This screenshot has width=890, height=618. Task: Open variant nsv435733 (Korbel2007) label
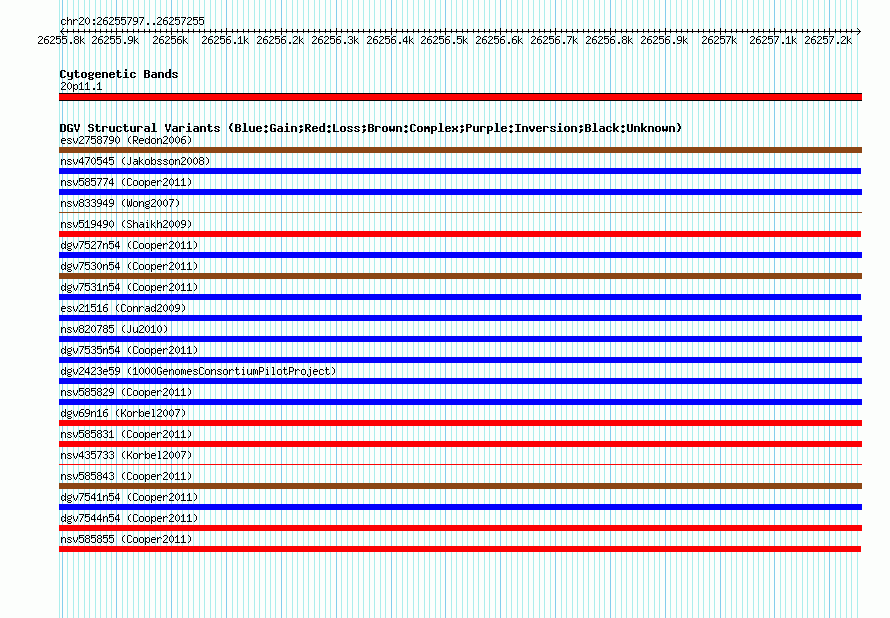click(126, 455)
